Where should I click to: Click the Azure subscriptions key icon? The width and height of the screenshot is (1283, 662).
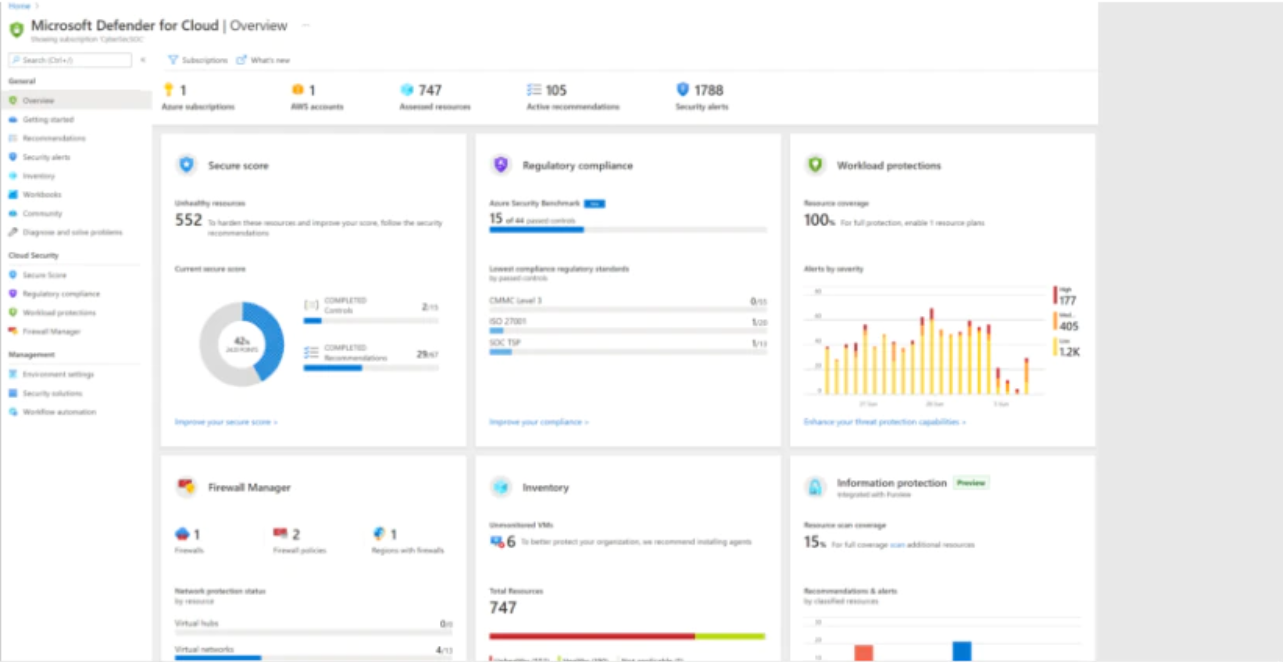tap(168, 90)
